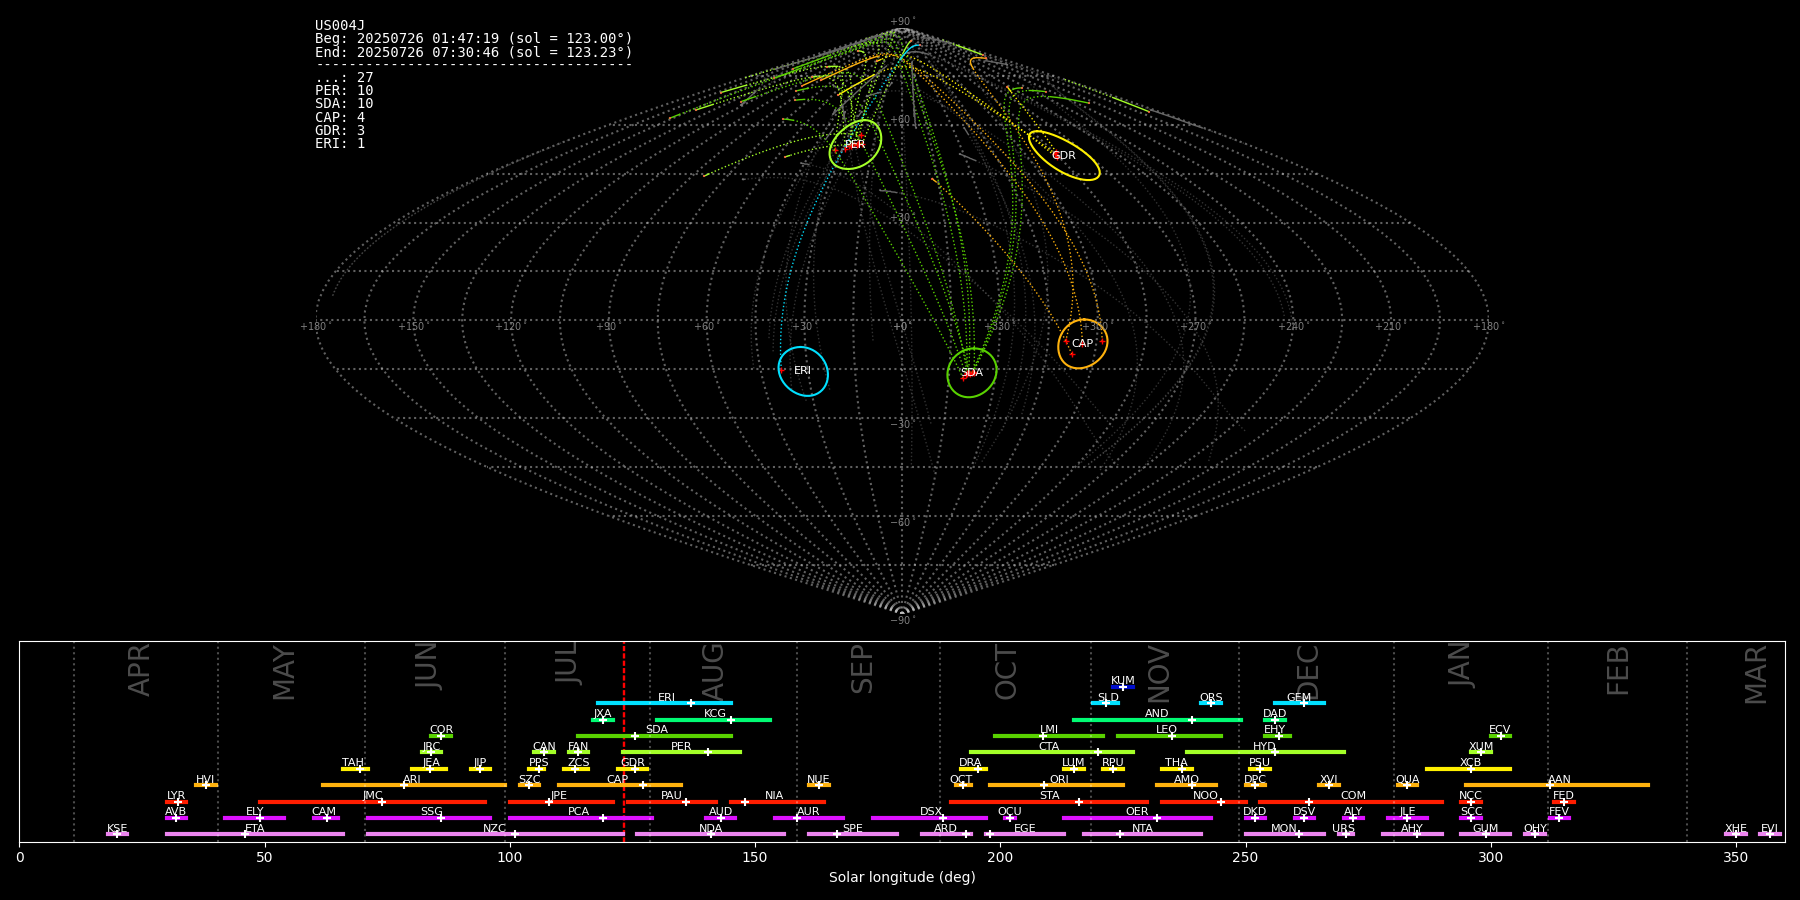Select the magenta PCA shower bar

point(580,817)
